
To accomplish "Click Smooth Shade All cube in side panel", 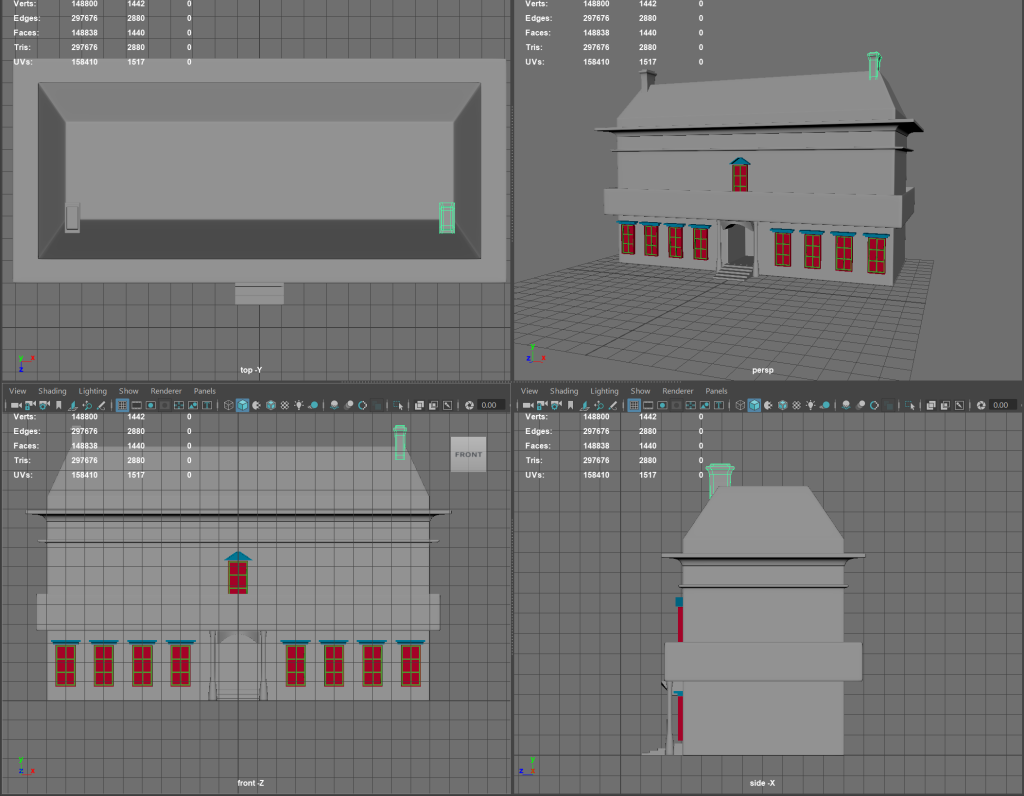I will click(754, 405).
